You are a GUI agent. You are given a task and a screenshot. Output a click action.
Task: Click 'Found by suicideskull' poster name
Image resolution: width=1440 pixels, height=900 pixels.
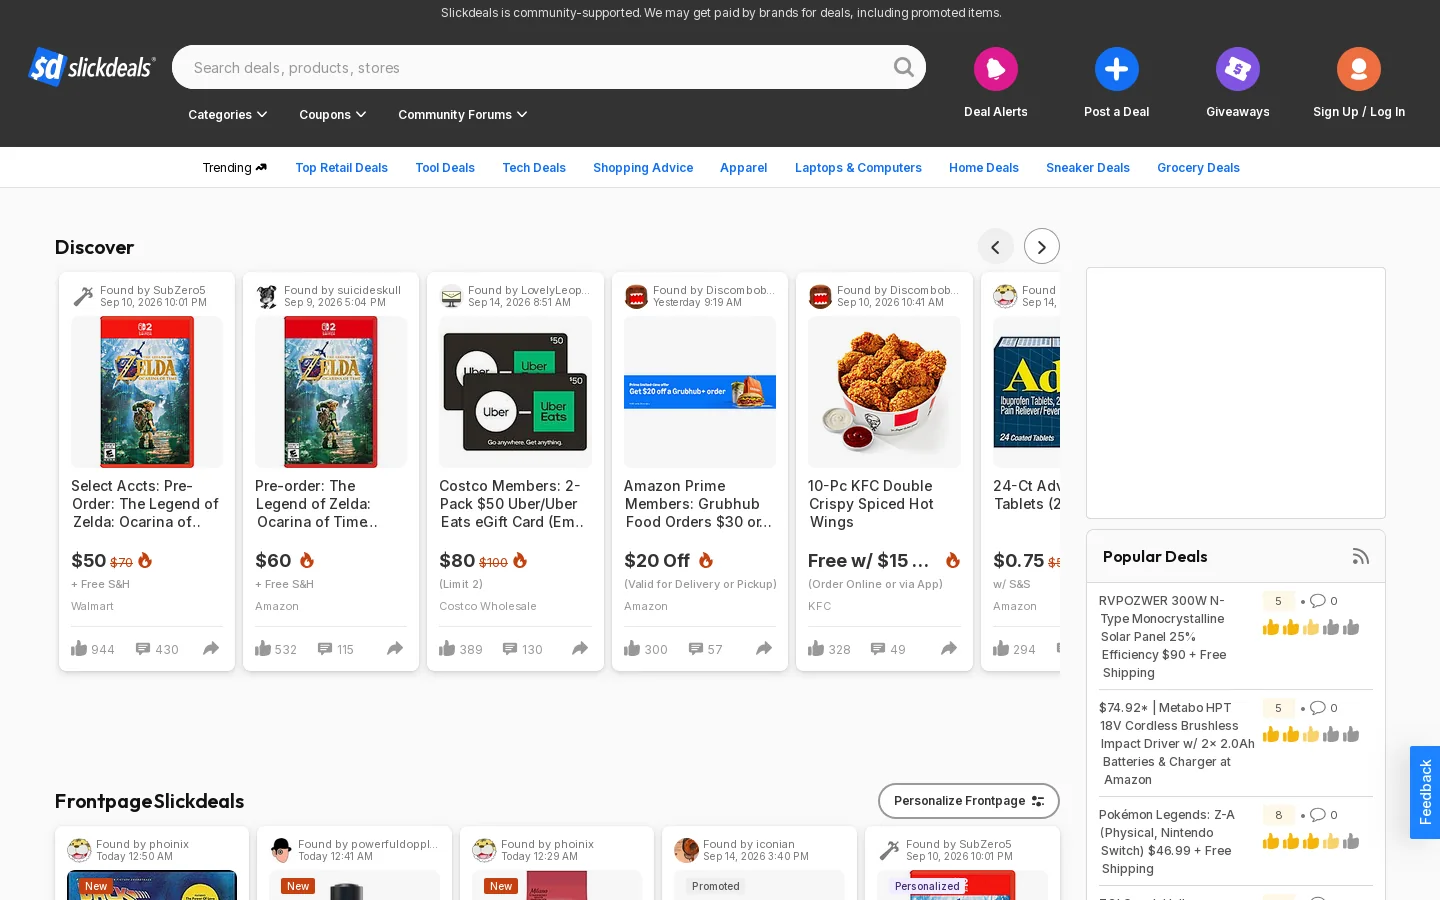(x=342, y=290)
